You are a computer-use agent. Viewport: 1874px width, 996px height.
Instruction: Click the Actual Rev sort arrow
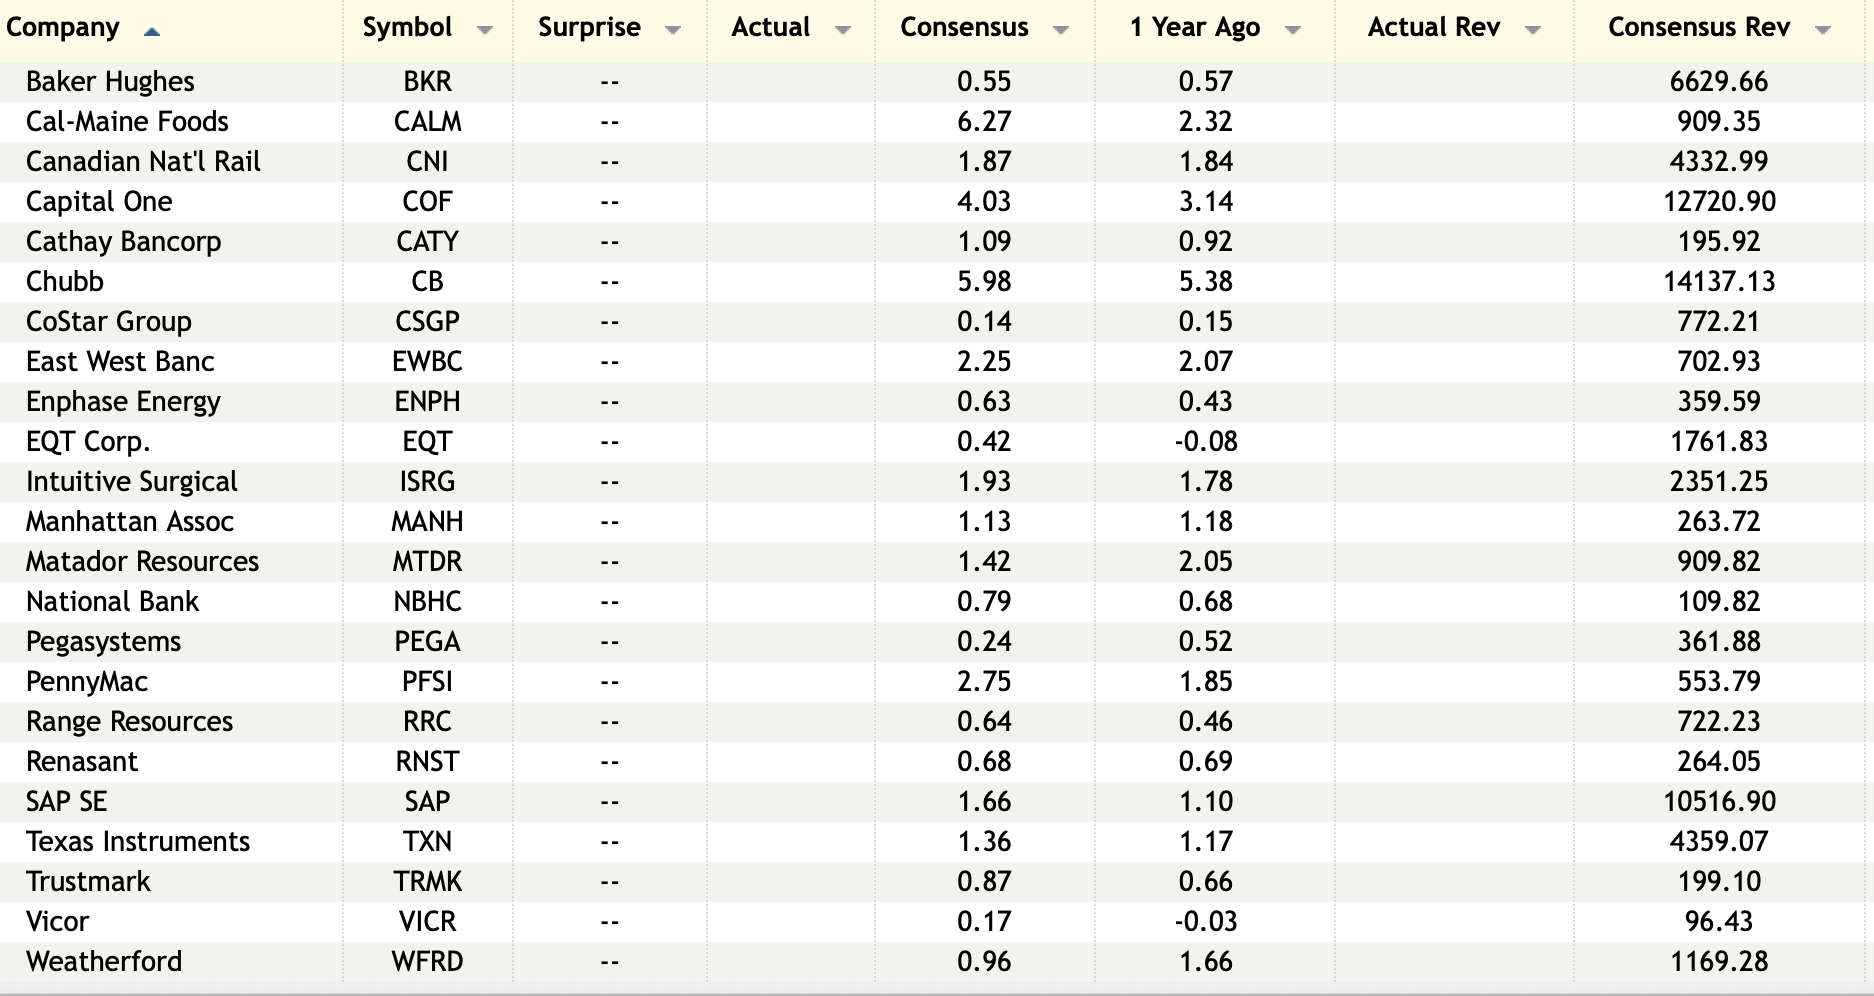[1532, 31]
